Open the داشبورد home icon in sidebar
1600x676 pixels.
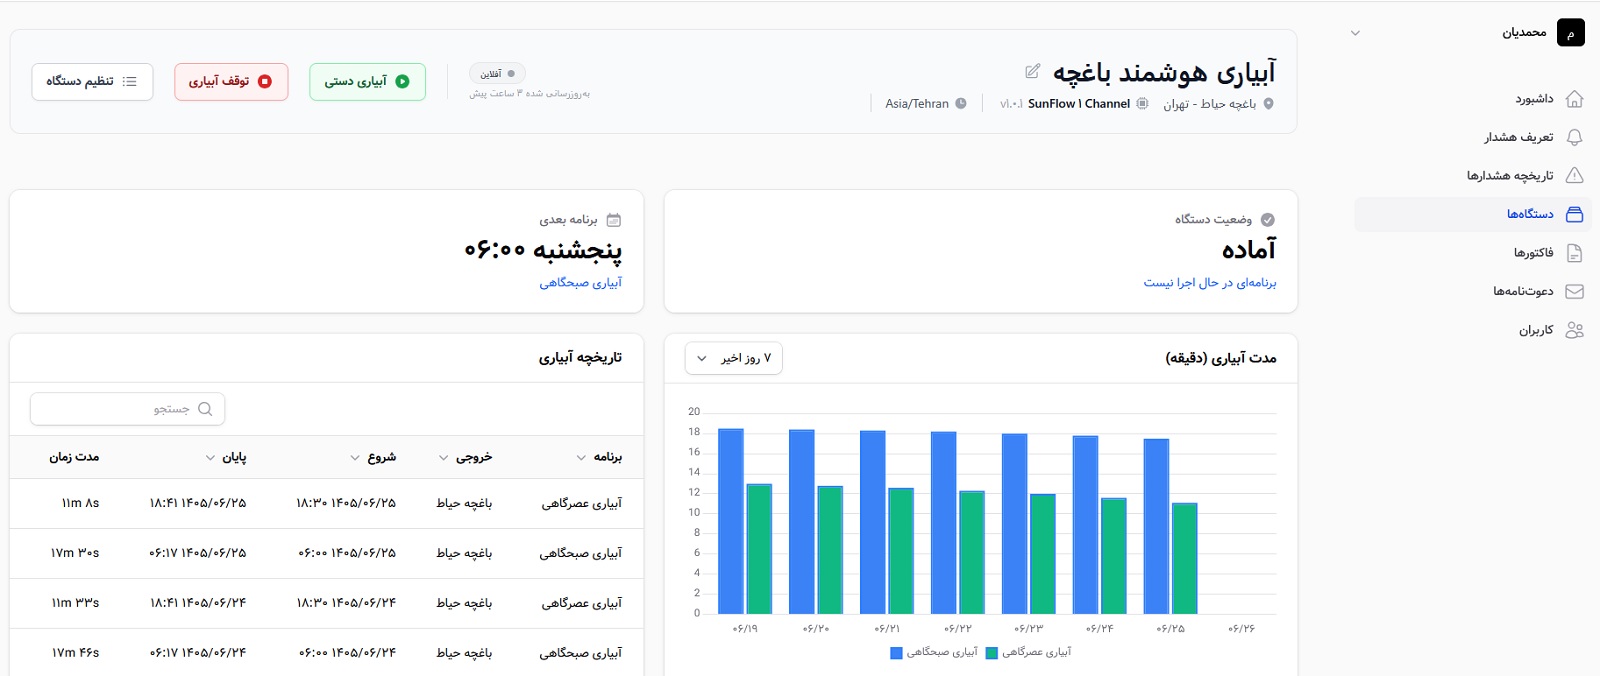point(1574,99)
